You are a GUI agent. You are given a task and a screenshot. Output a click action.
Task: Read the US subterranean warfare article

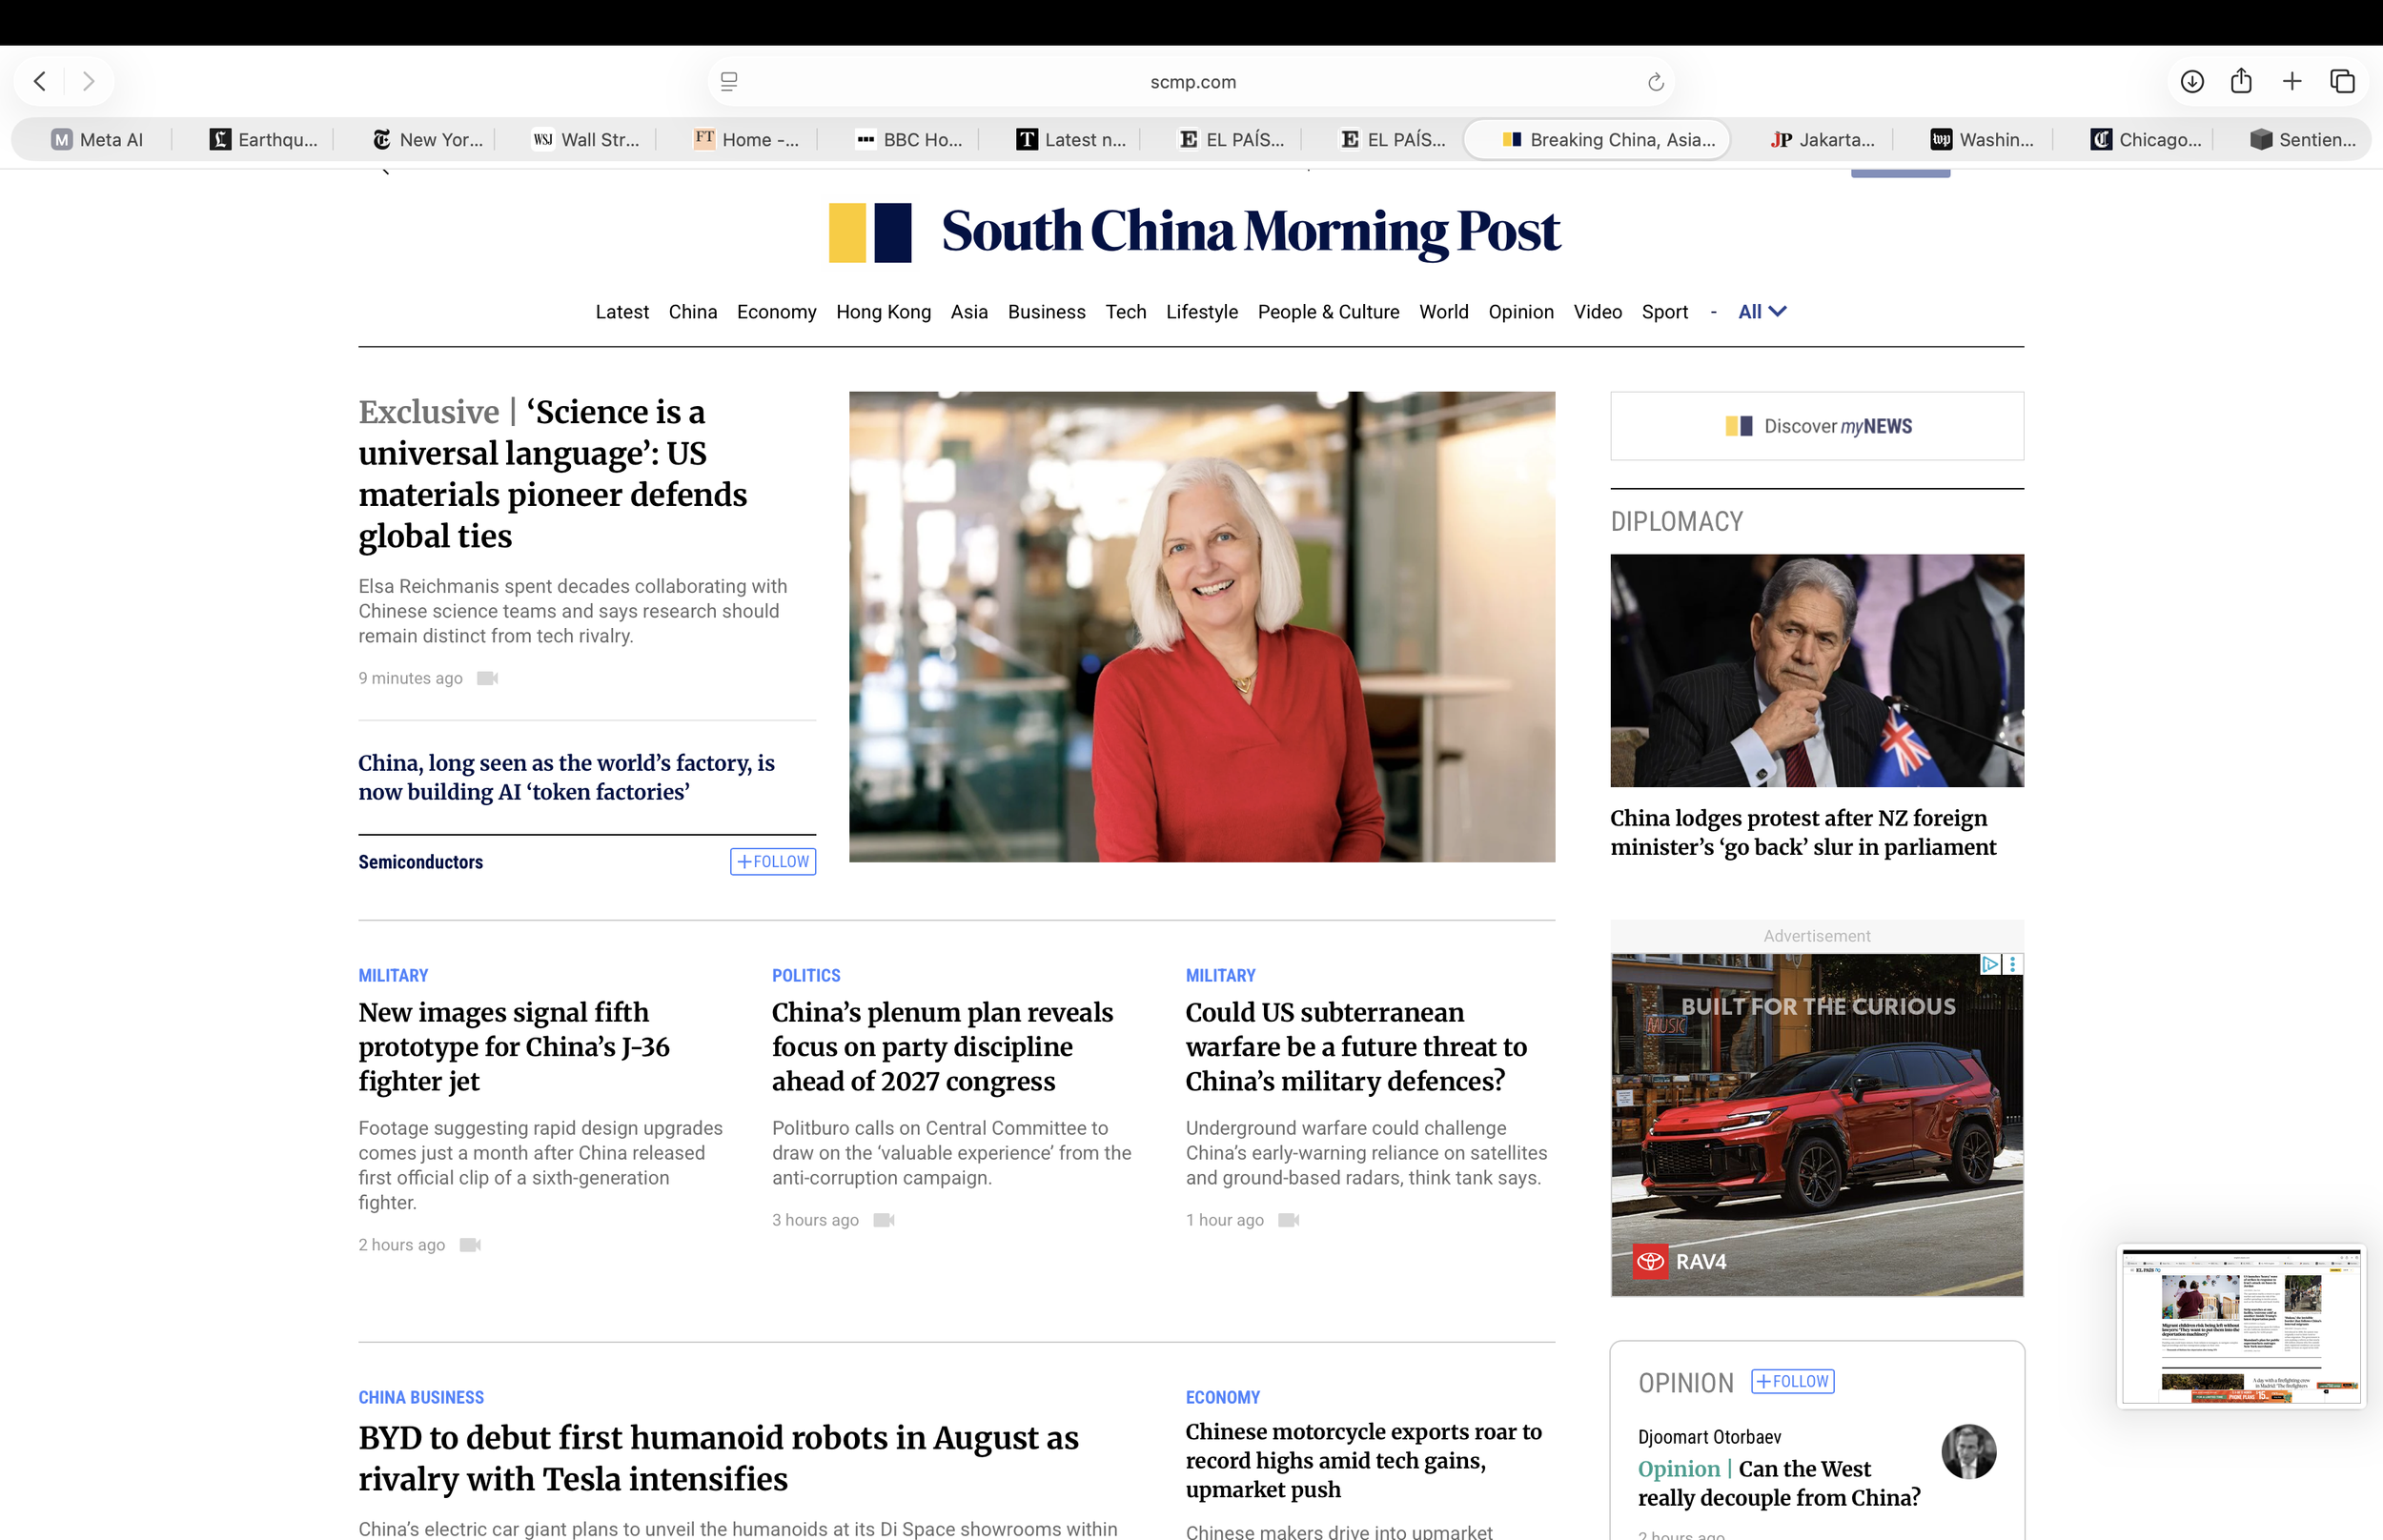click(x=1356, y=1047)
